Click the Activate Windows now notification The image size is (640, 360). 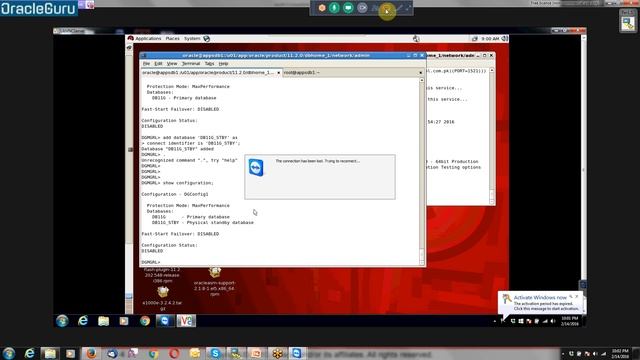click(541, 303)
